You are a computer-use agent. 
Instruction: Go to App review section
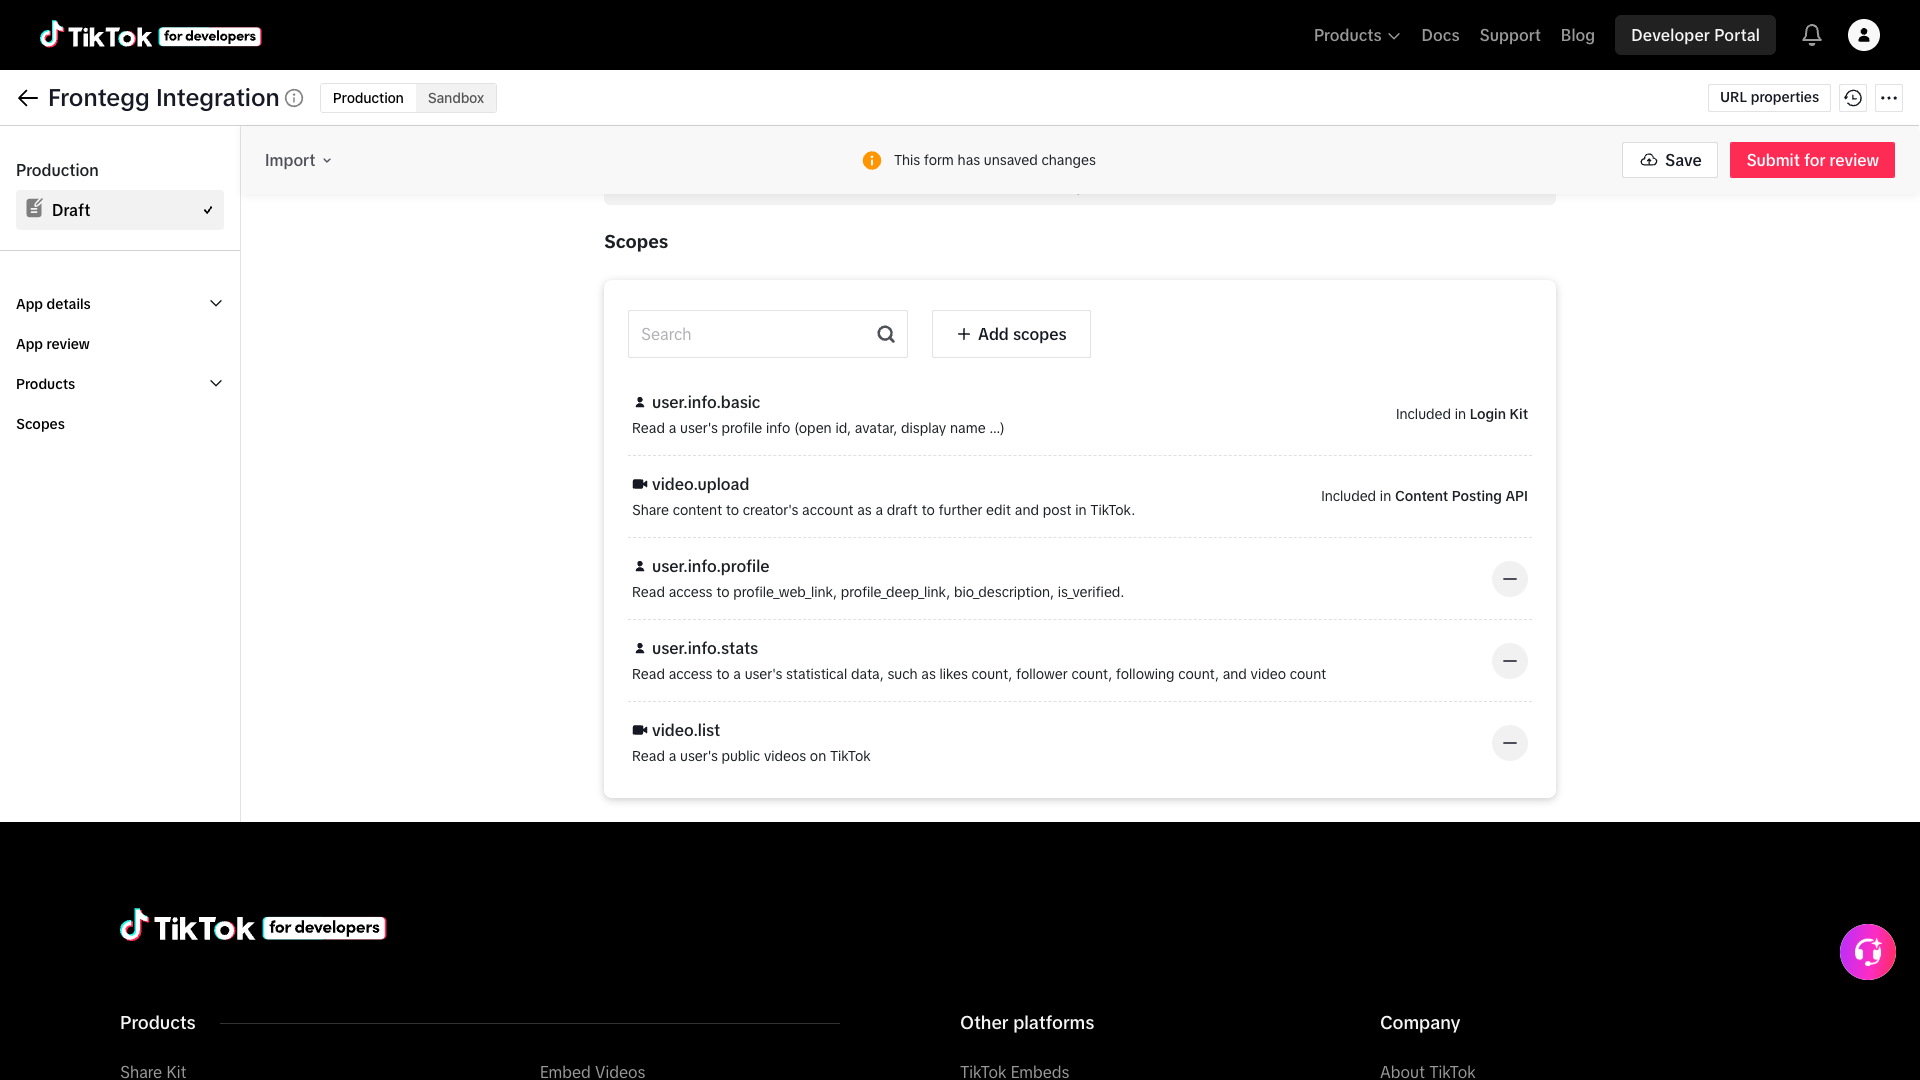[53, 344]
